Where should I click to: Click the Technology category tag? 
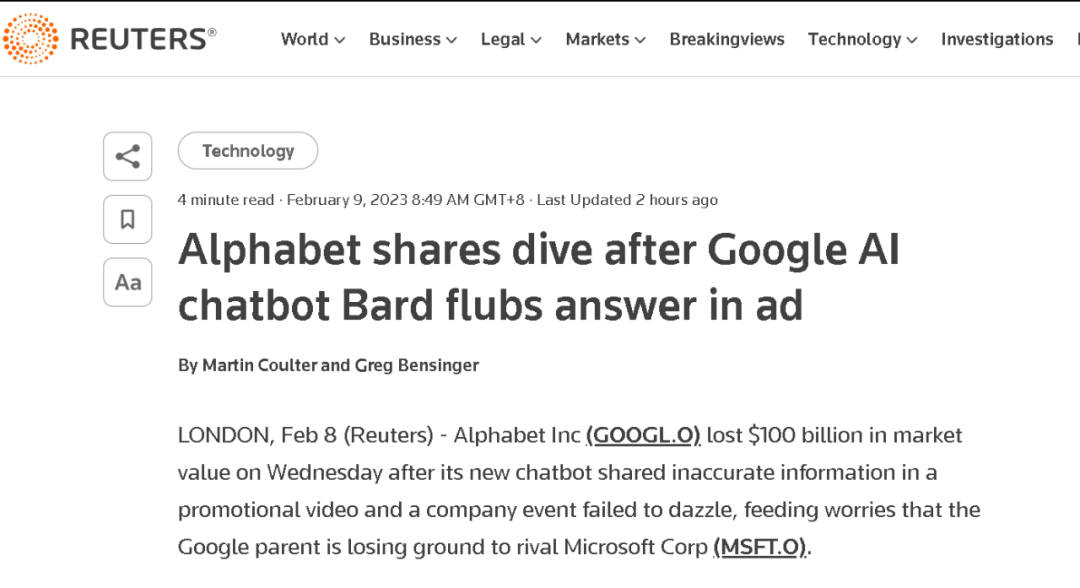[248, 151]
